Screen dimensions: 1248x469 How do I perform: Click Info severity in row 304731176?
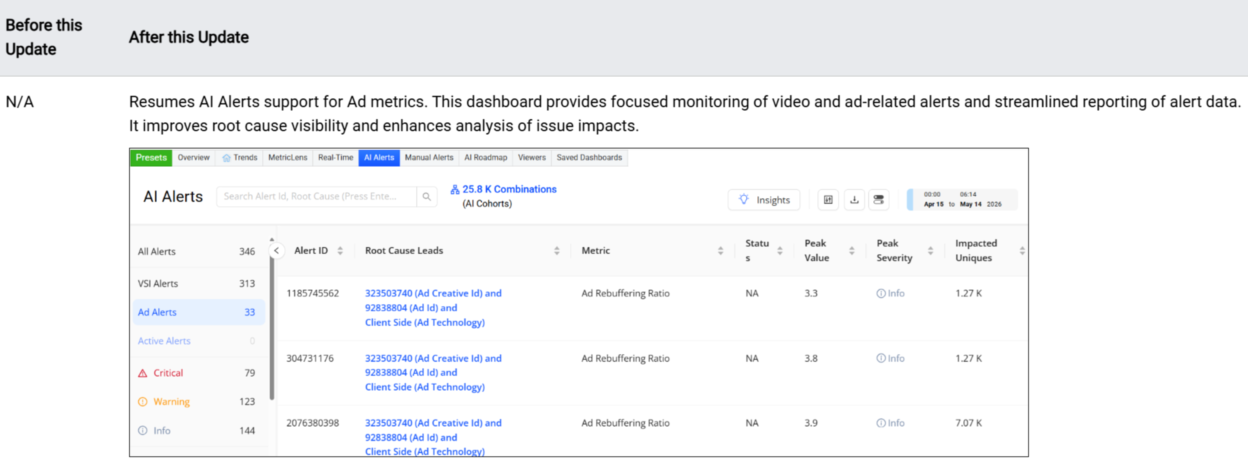890,358
